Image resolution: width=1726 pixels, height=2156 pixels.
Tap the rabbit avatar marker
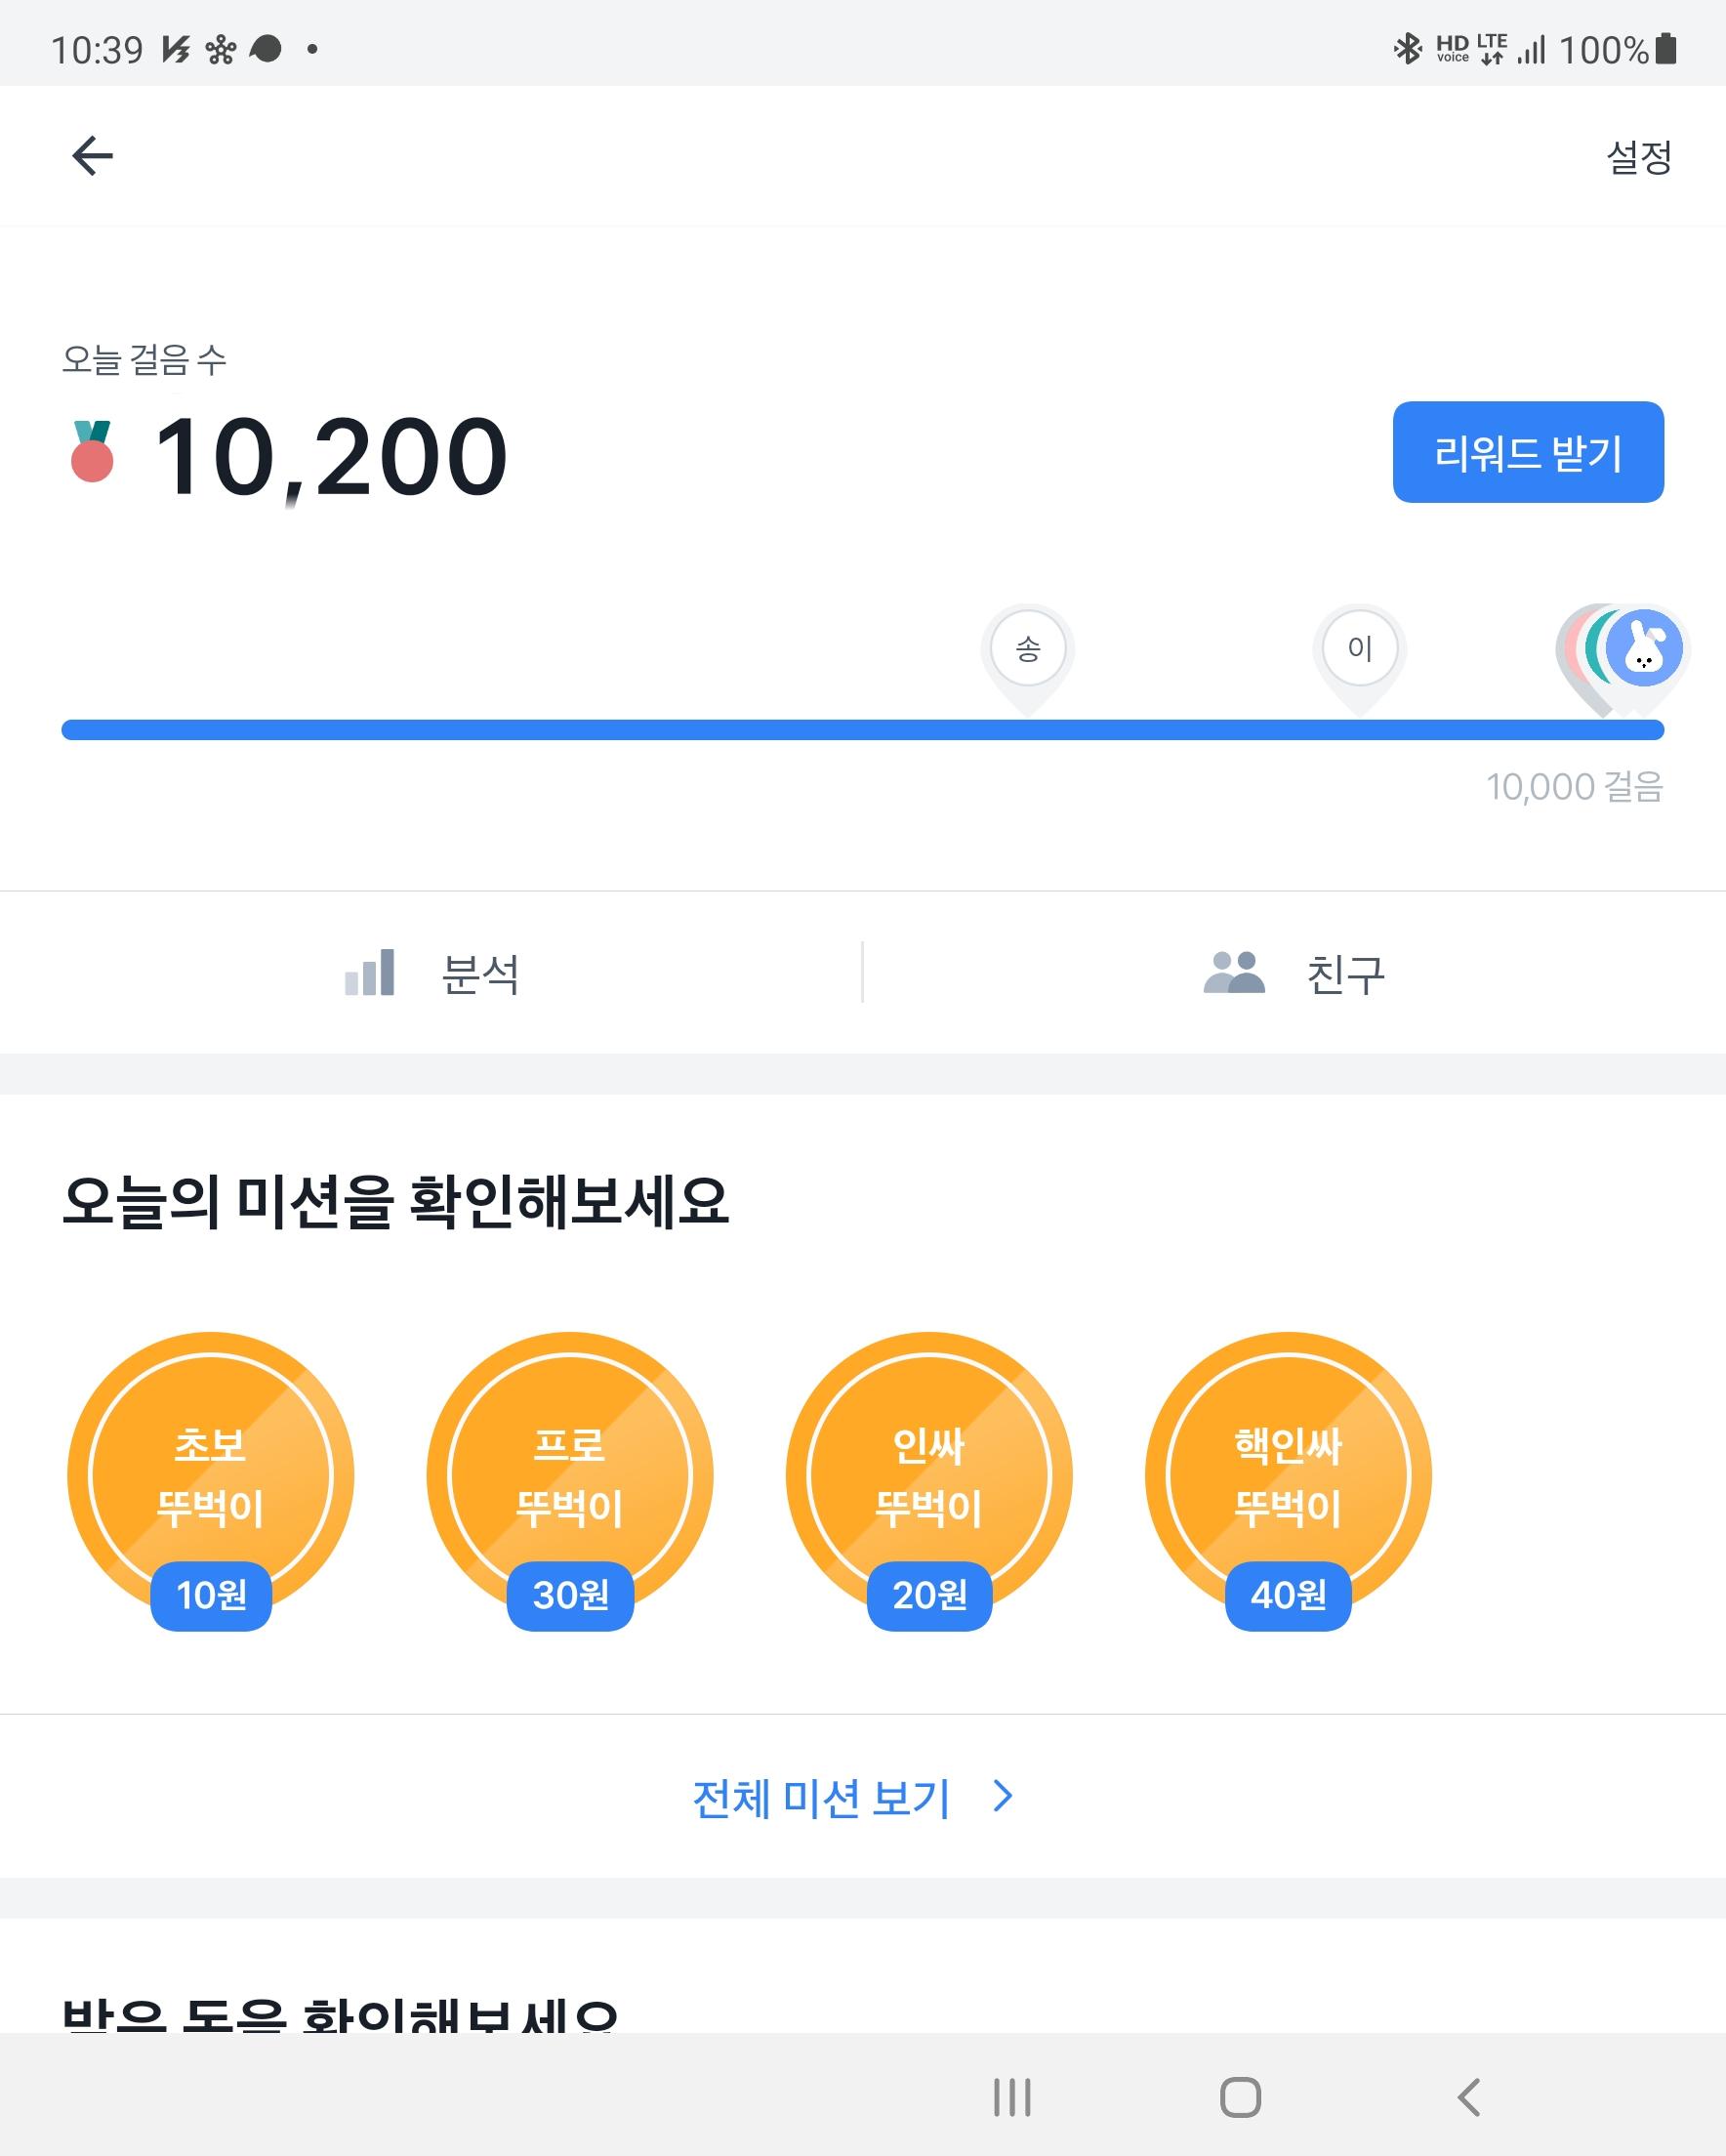click(1643, 650)
